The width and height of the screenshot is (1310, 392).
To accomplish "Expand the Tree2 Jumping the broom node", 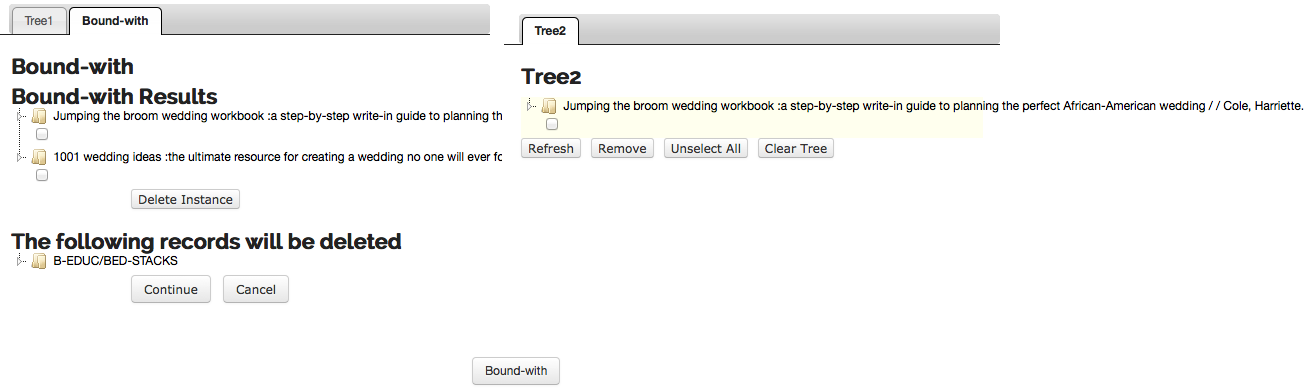I will pos(531,106).
